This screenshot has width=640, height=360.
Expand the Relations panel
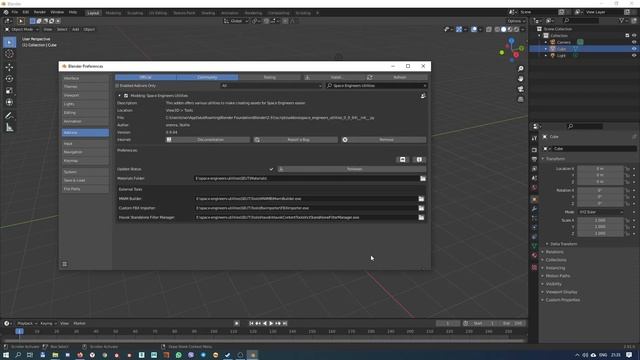pos(554,252)
